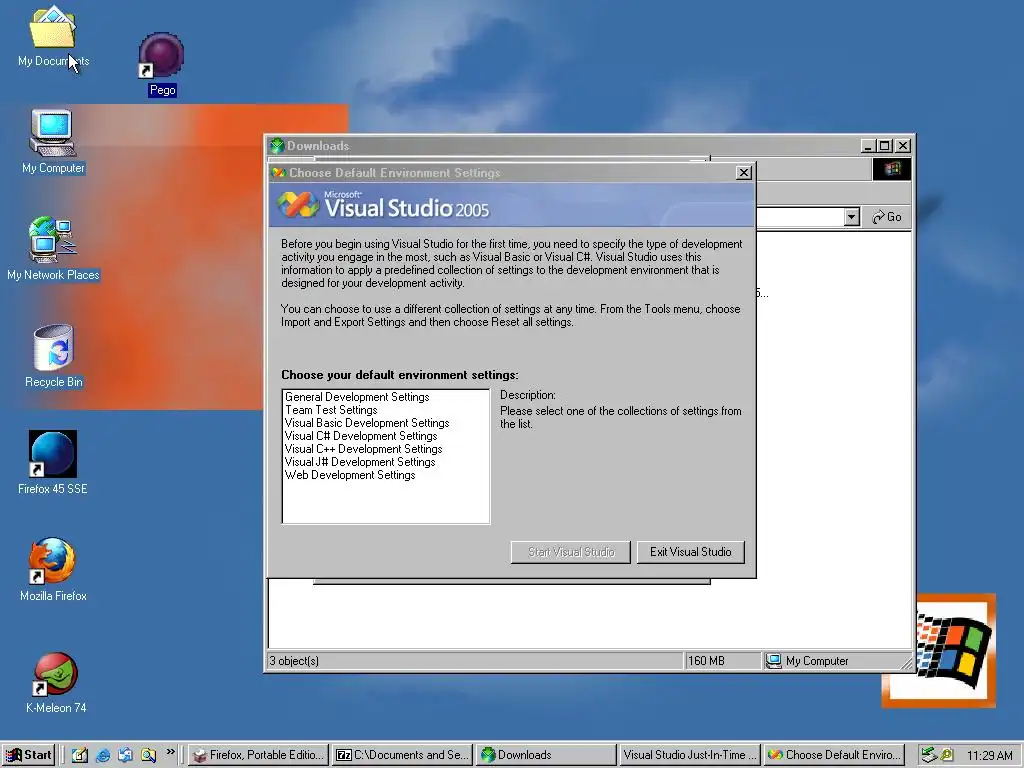Close the Downloads window

[903, 146]
